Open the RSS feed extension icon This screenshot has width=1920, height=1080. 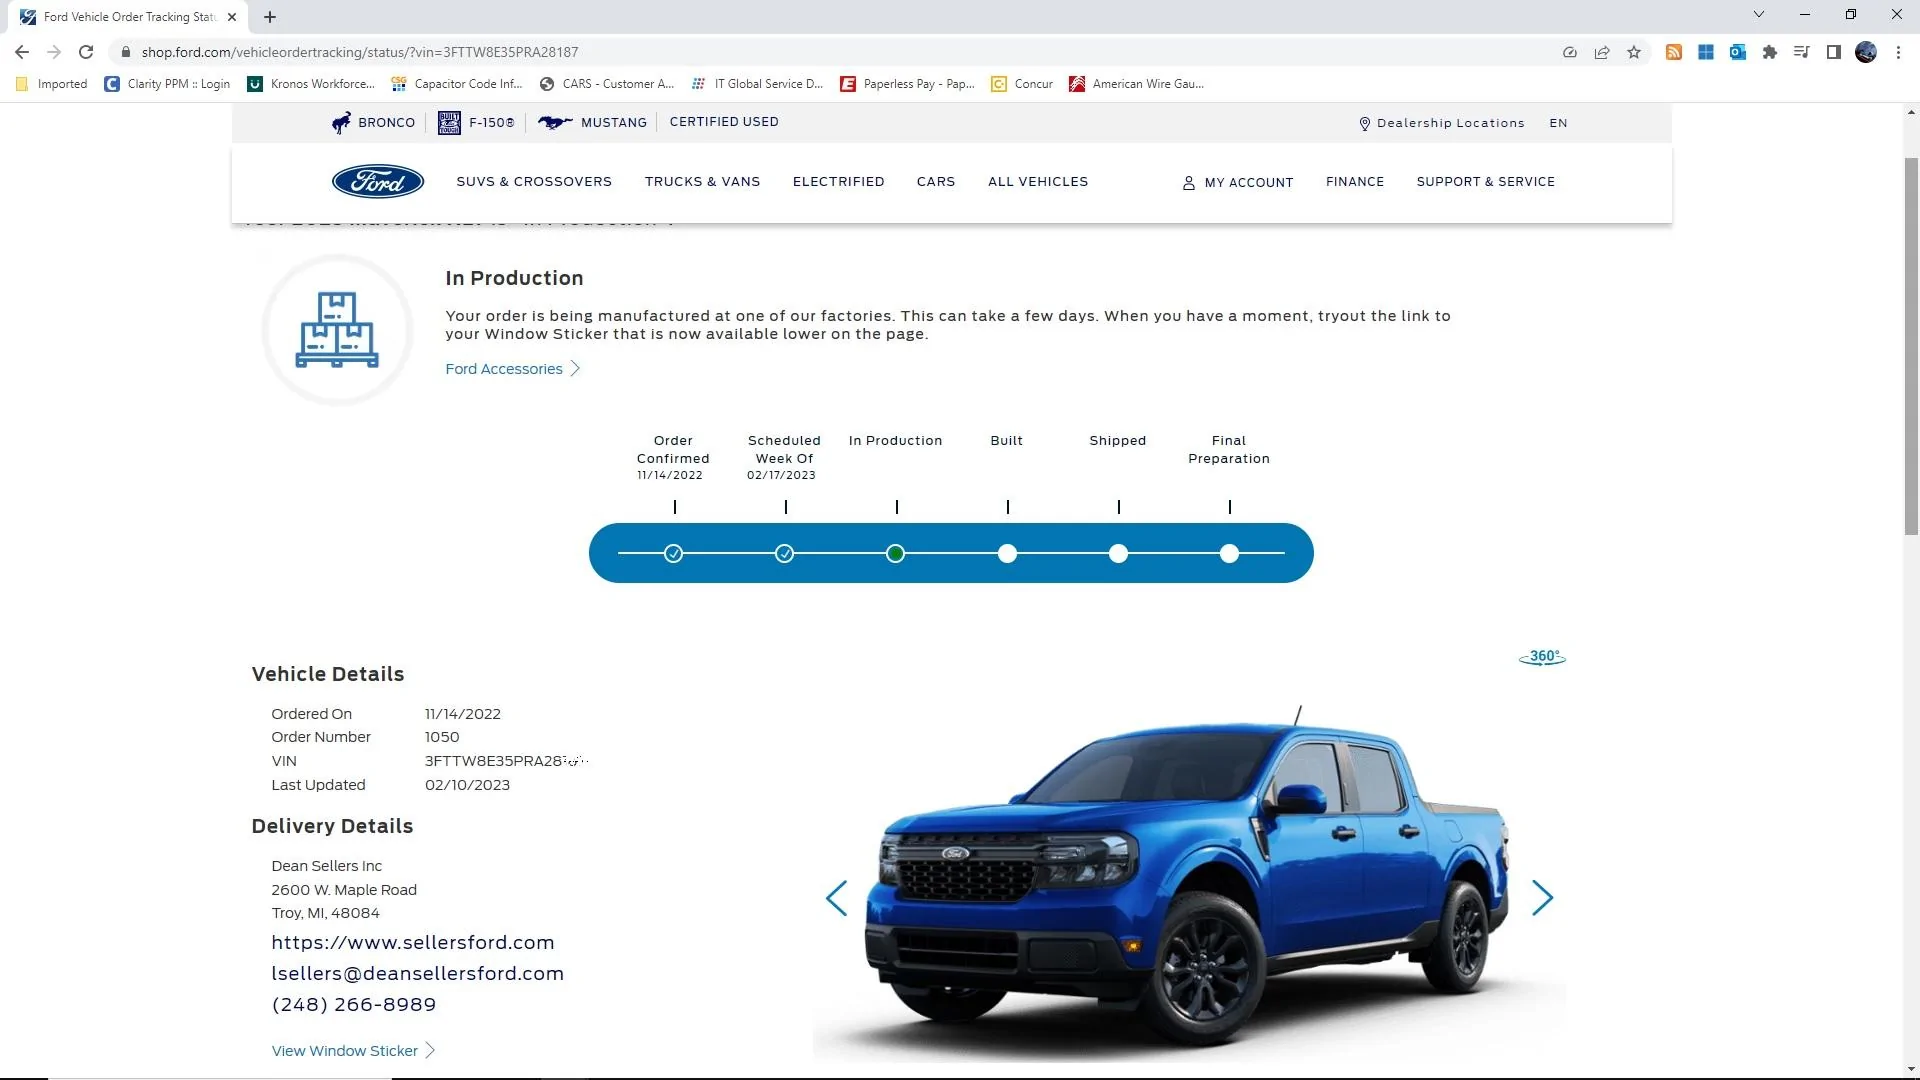click(1674, 52)
